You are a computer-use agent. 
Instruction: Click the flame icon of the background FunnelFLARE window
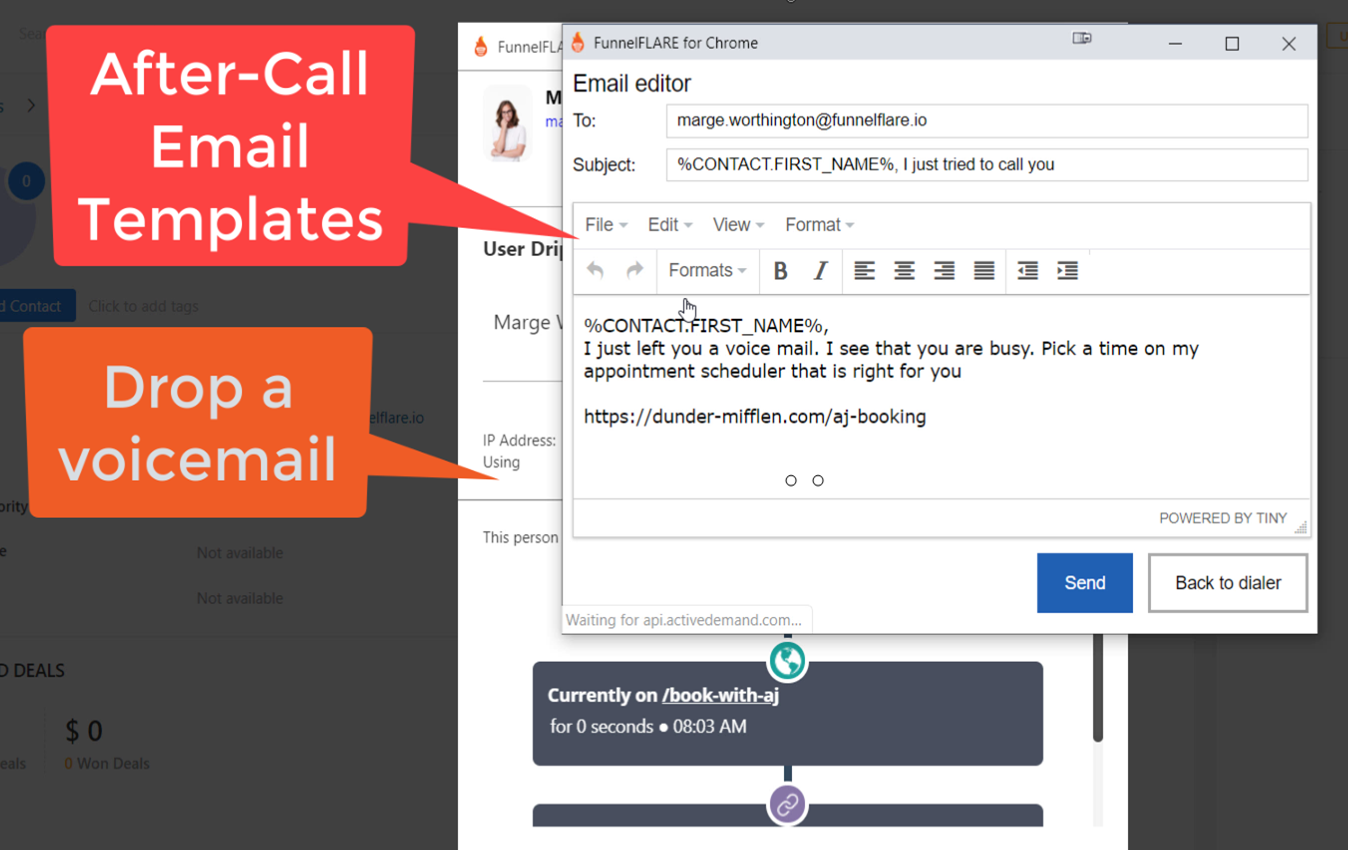tap(481, 46)
